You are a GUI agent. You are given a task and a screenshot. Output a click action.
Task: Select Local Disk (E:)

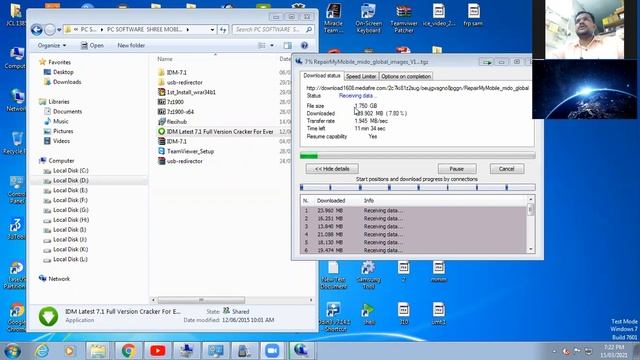coord(71,190)
